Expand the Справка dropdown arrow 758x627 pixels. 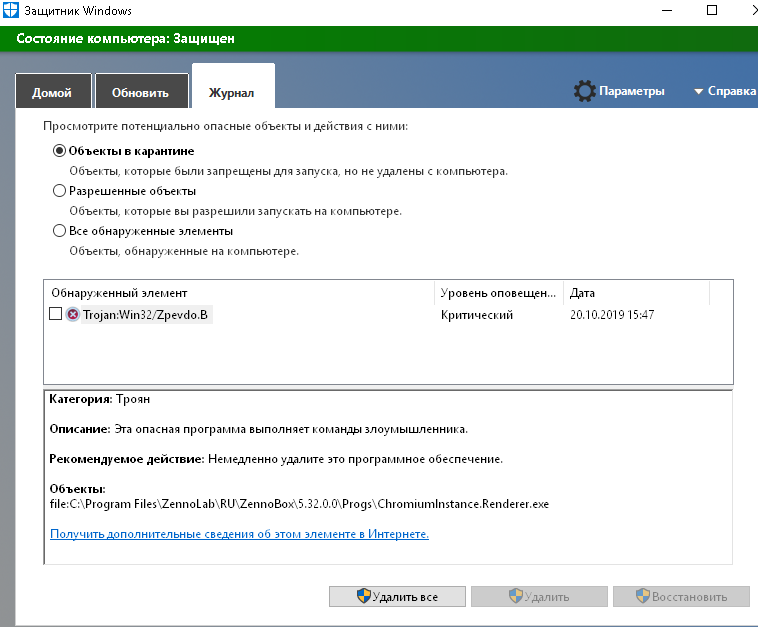698,91
